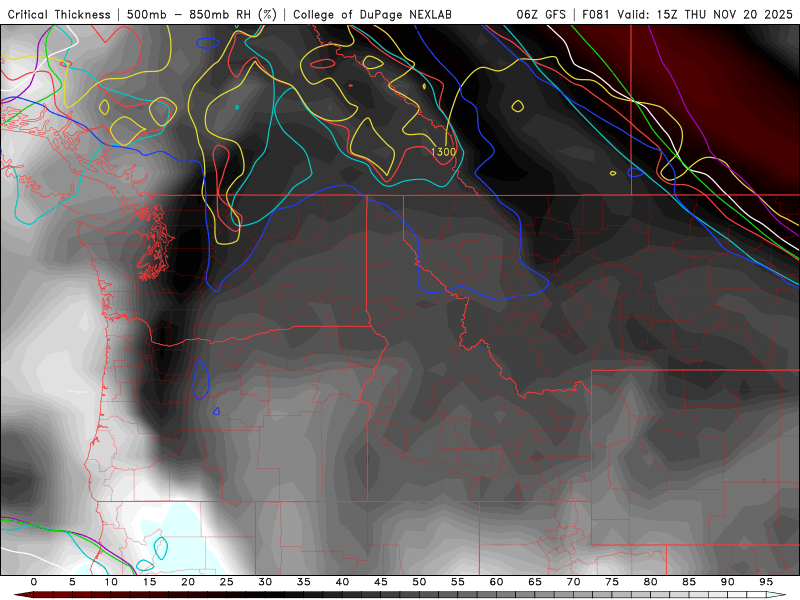Click the 10 tick on RH scale
This screenshot has width=800, height=600.
(111, 582)
